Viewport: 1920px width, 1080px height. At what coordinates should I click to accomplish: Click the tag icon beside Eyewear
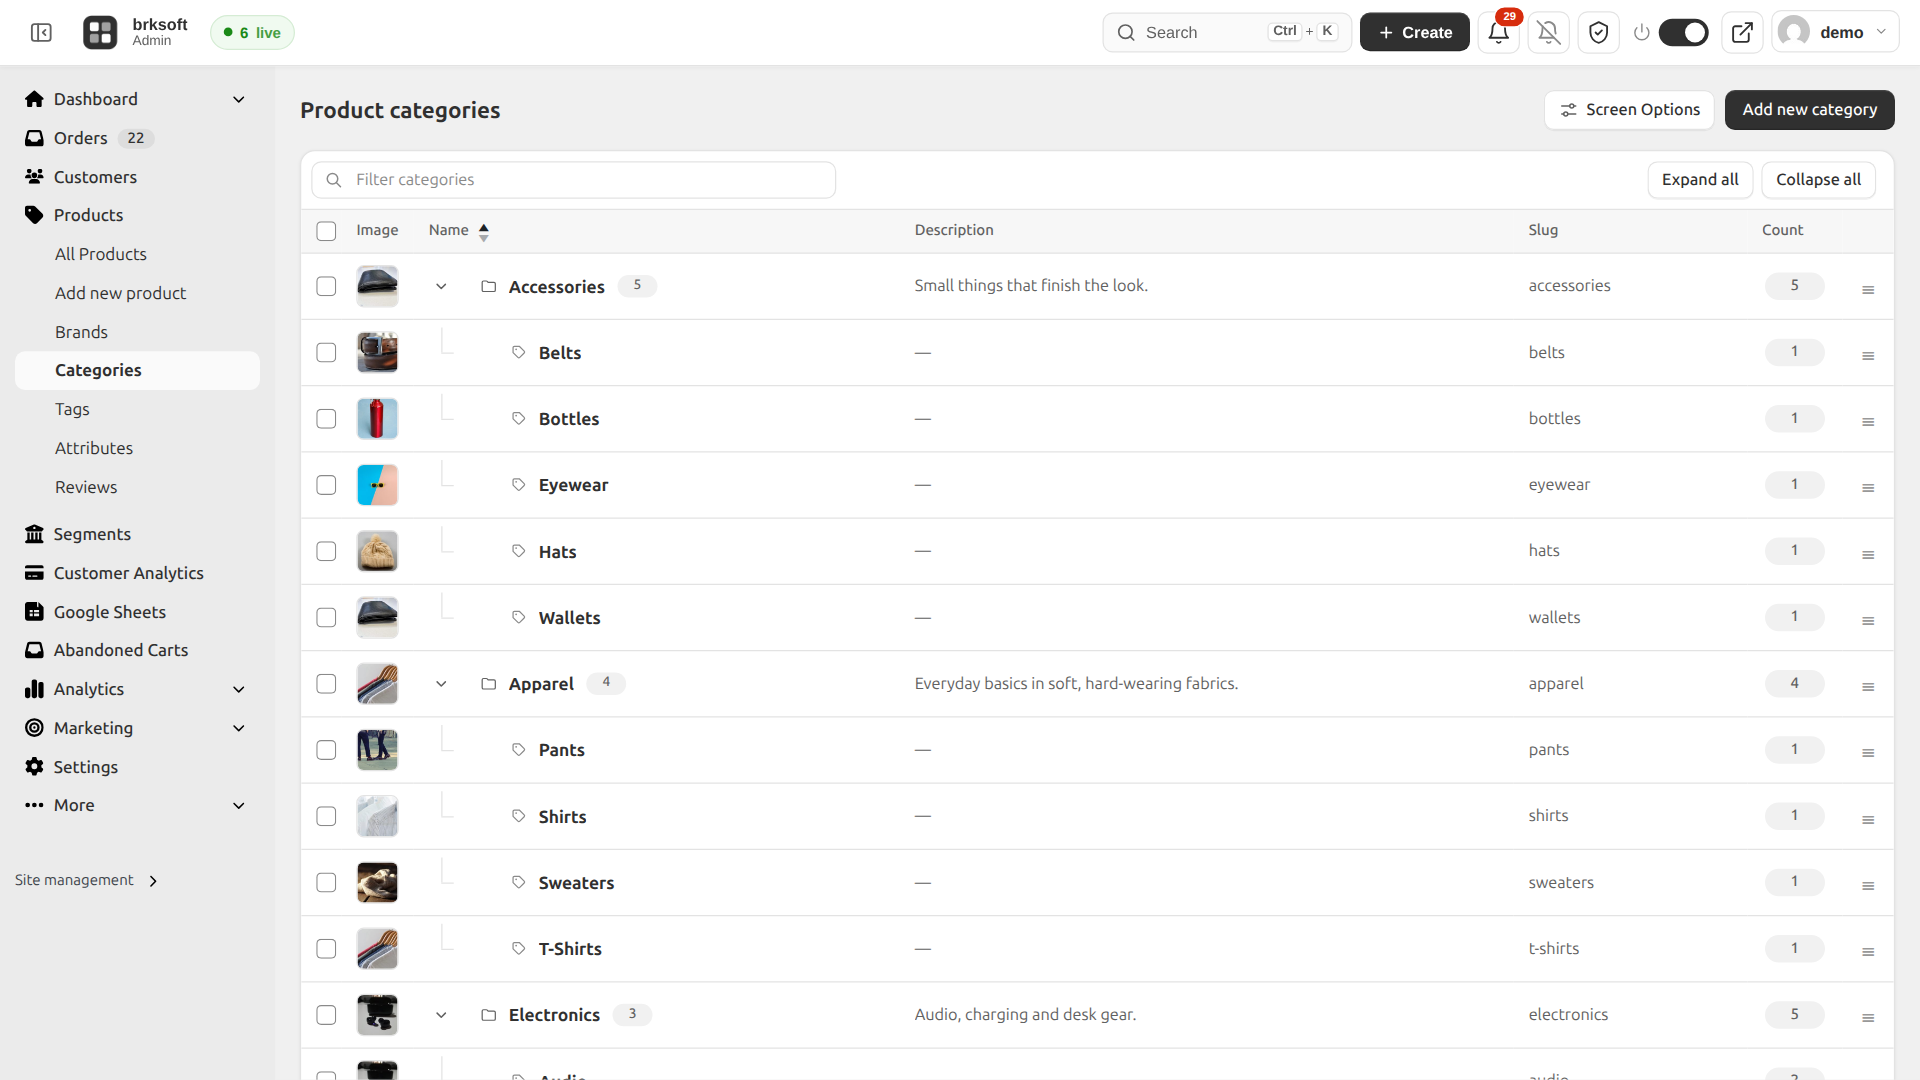pyautogui.click(x=518, y=484)
